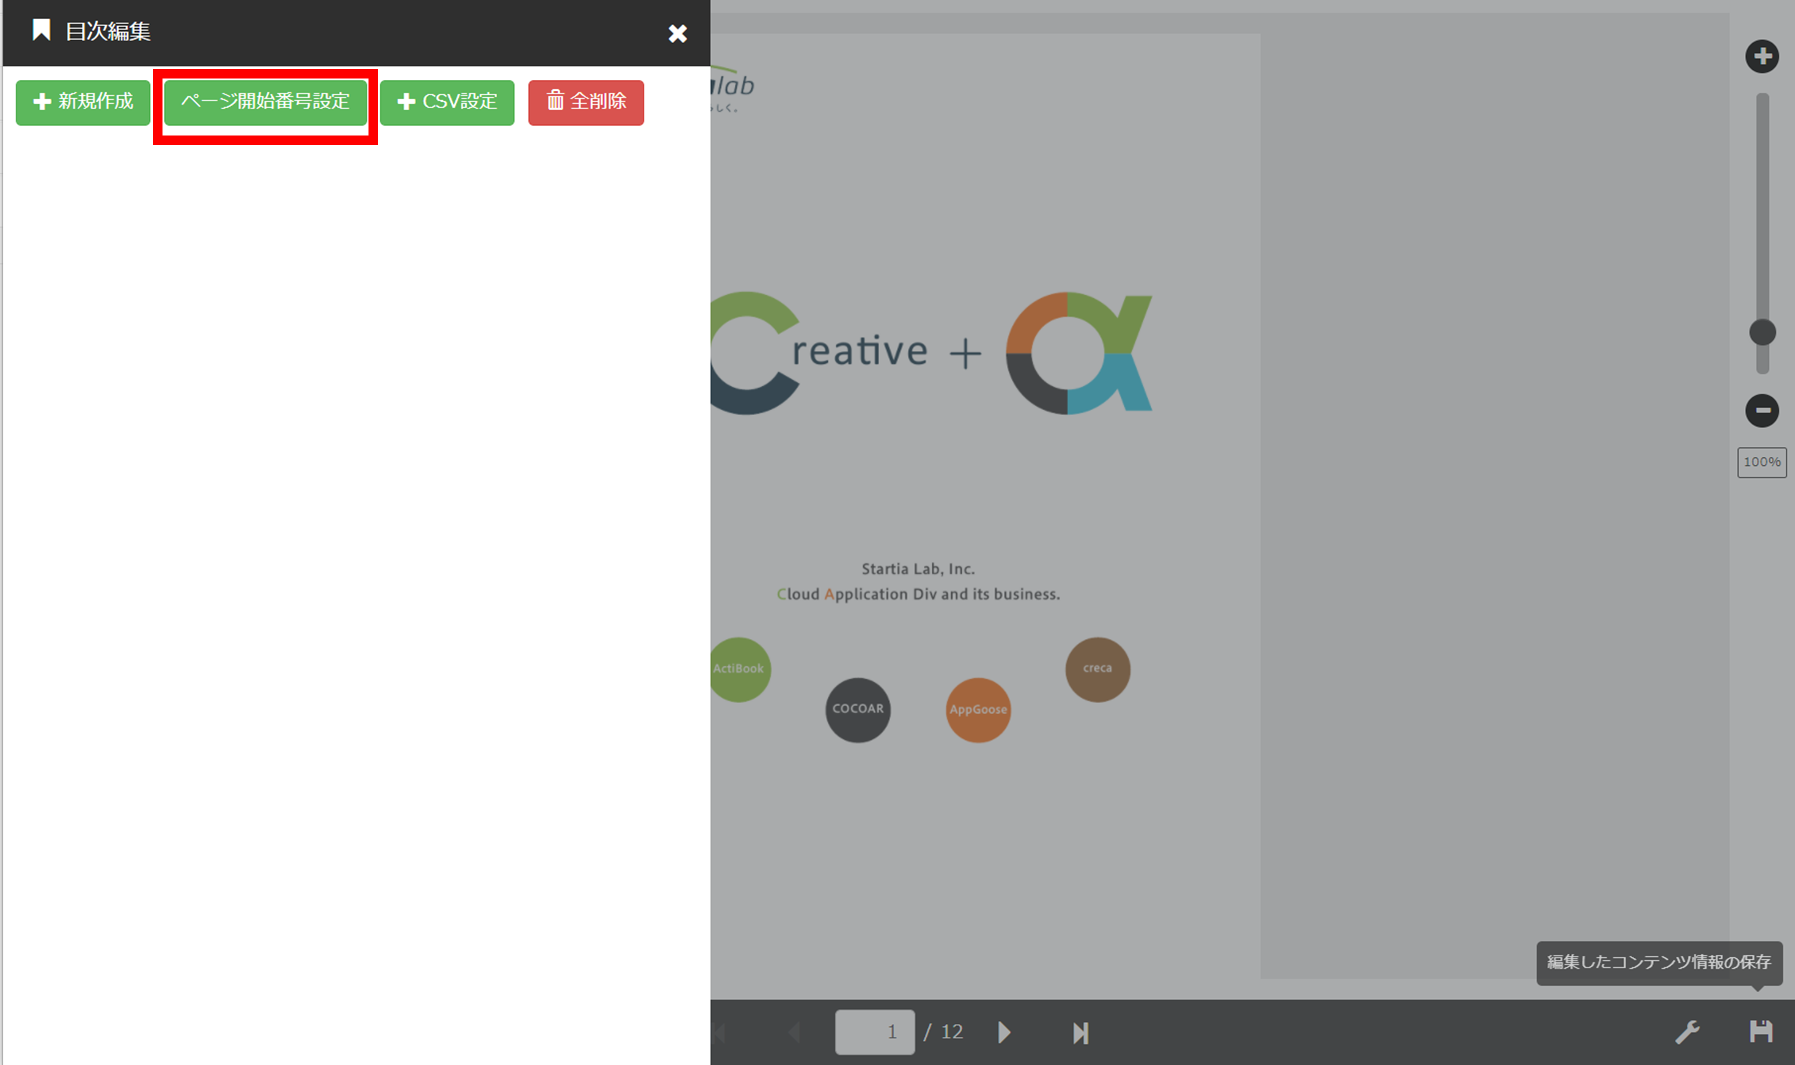Close the 目次編集 panel
Viewport: 1795px width, 1065px height.
[x=678, y=33]
